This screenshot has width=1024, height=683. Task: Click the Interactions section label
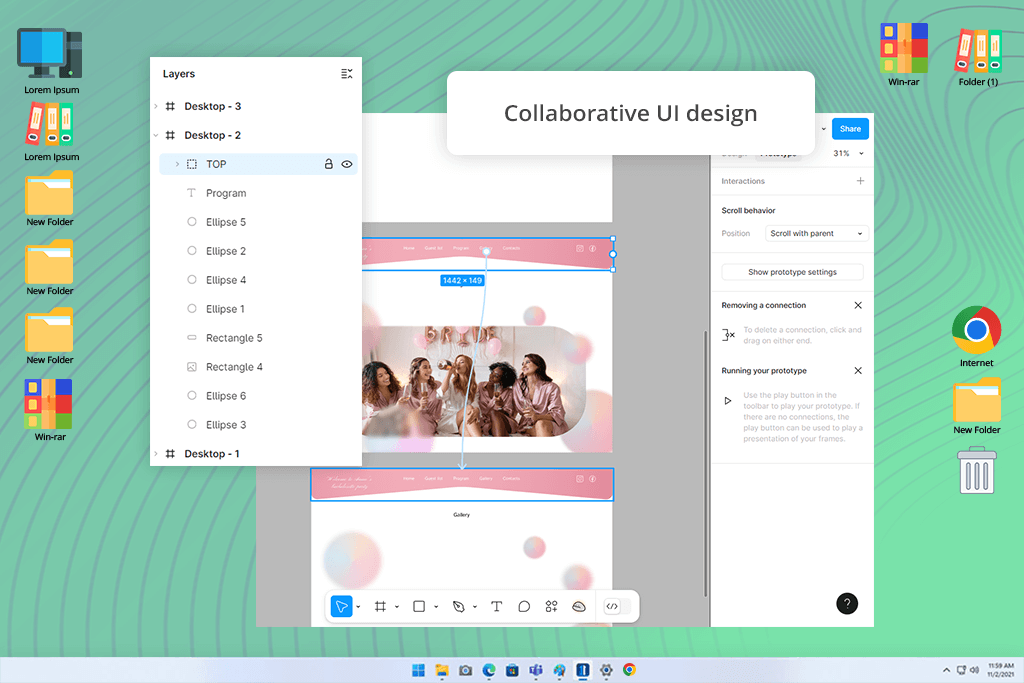743,181
